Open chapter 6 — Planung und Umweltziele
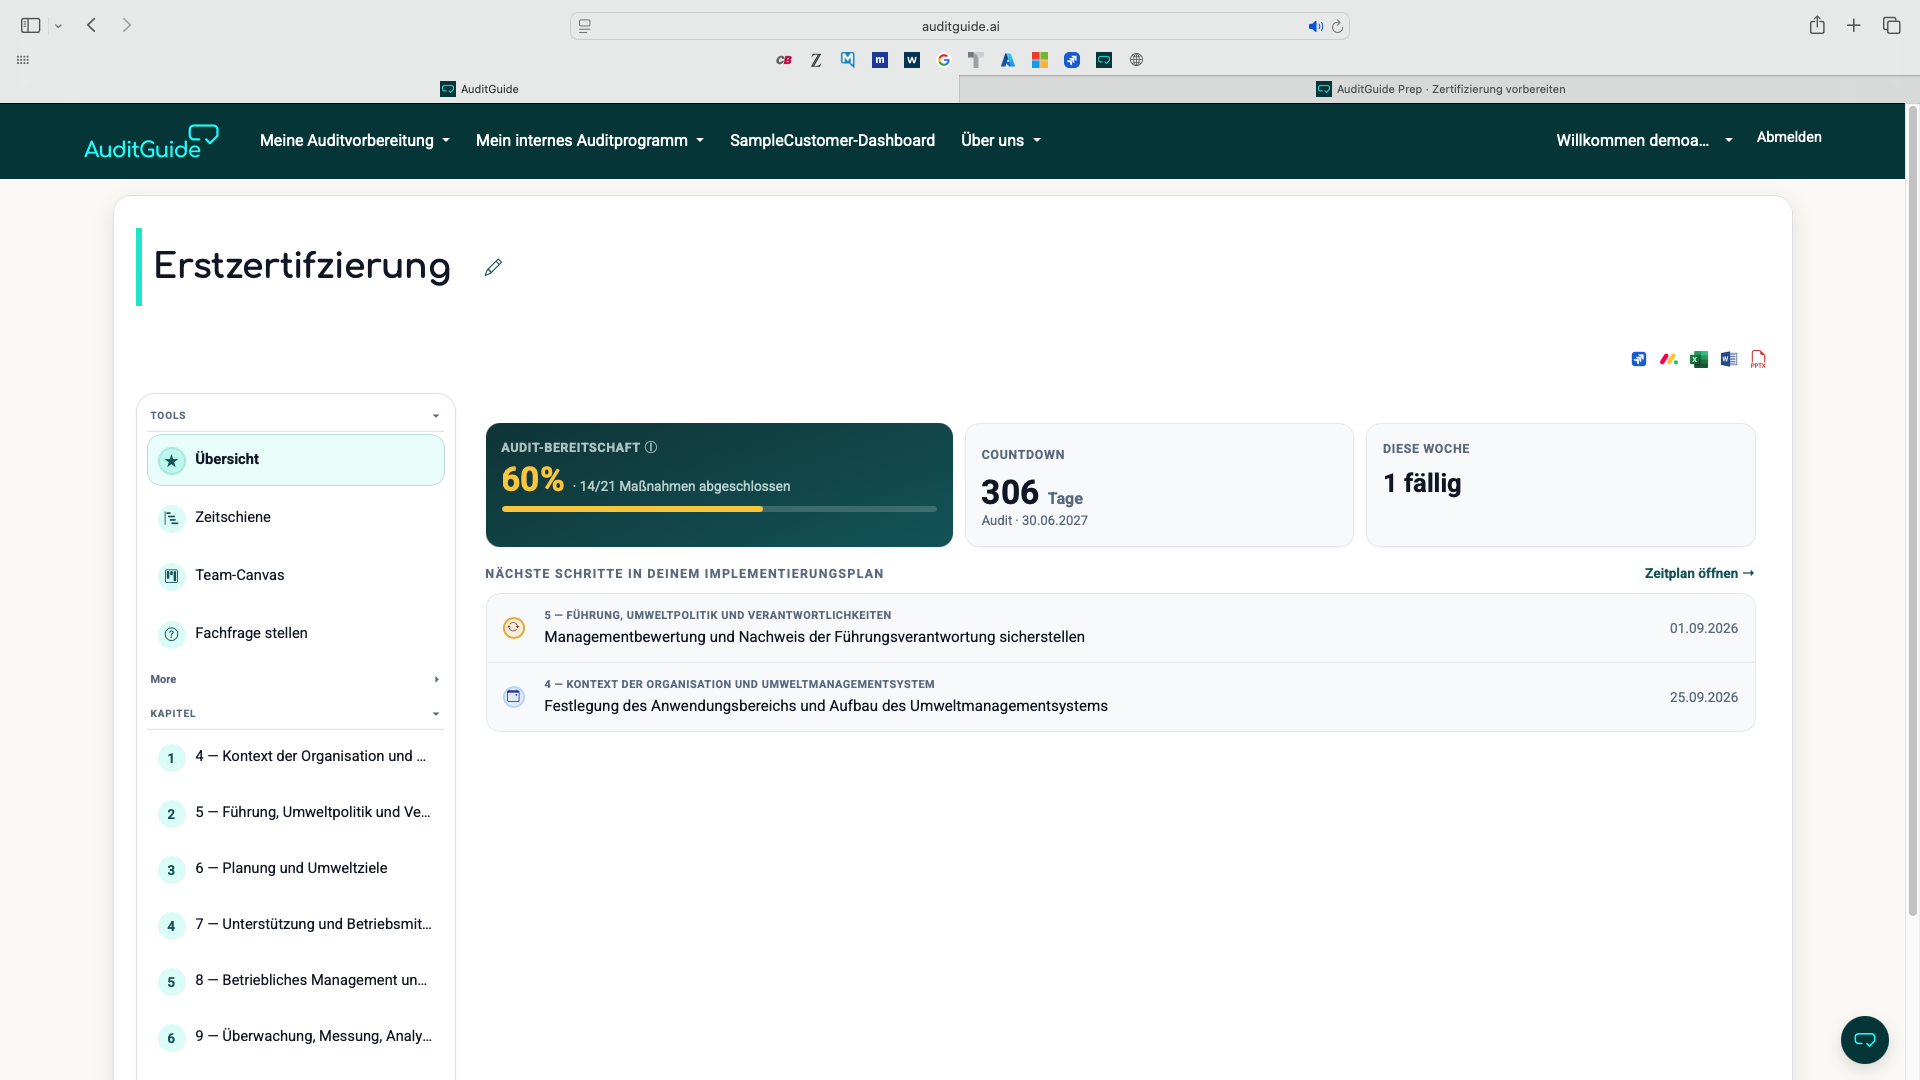 click(296, 869)
